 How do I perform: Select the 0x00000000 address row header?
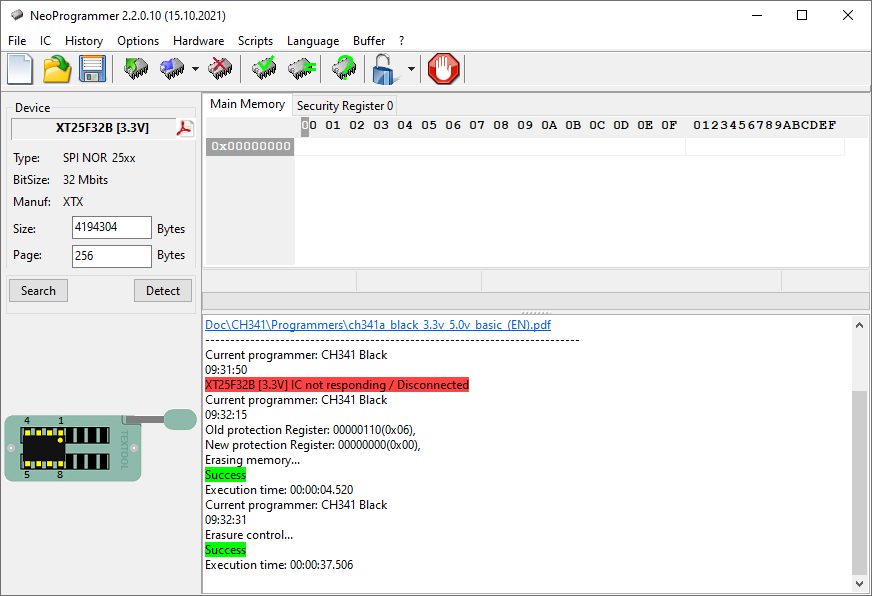[x=250, y=146]
